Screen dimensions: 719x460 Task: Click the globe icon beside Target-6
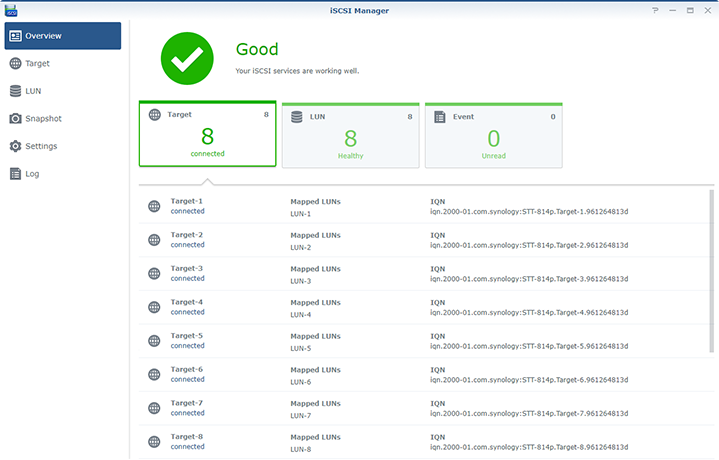coord(154,375)
